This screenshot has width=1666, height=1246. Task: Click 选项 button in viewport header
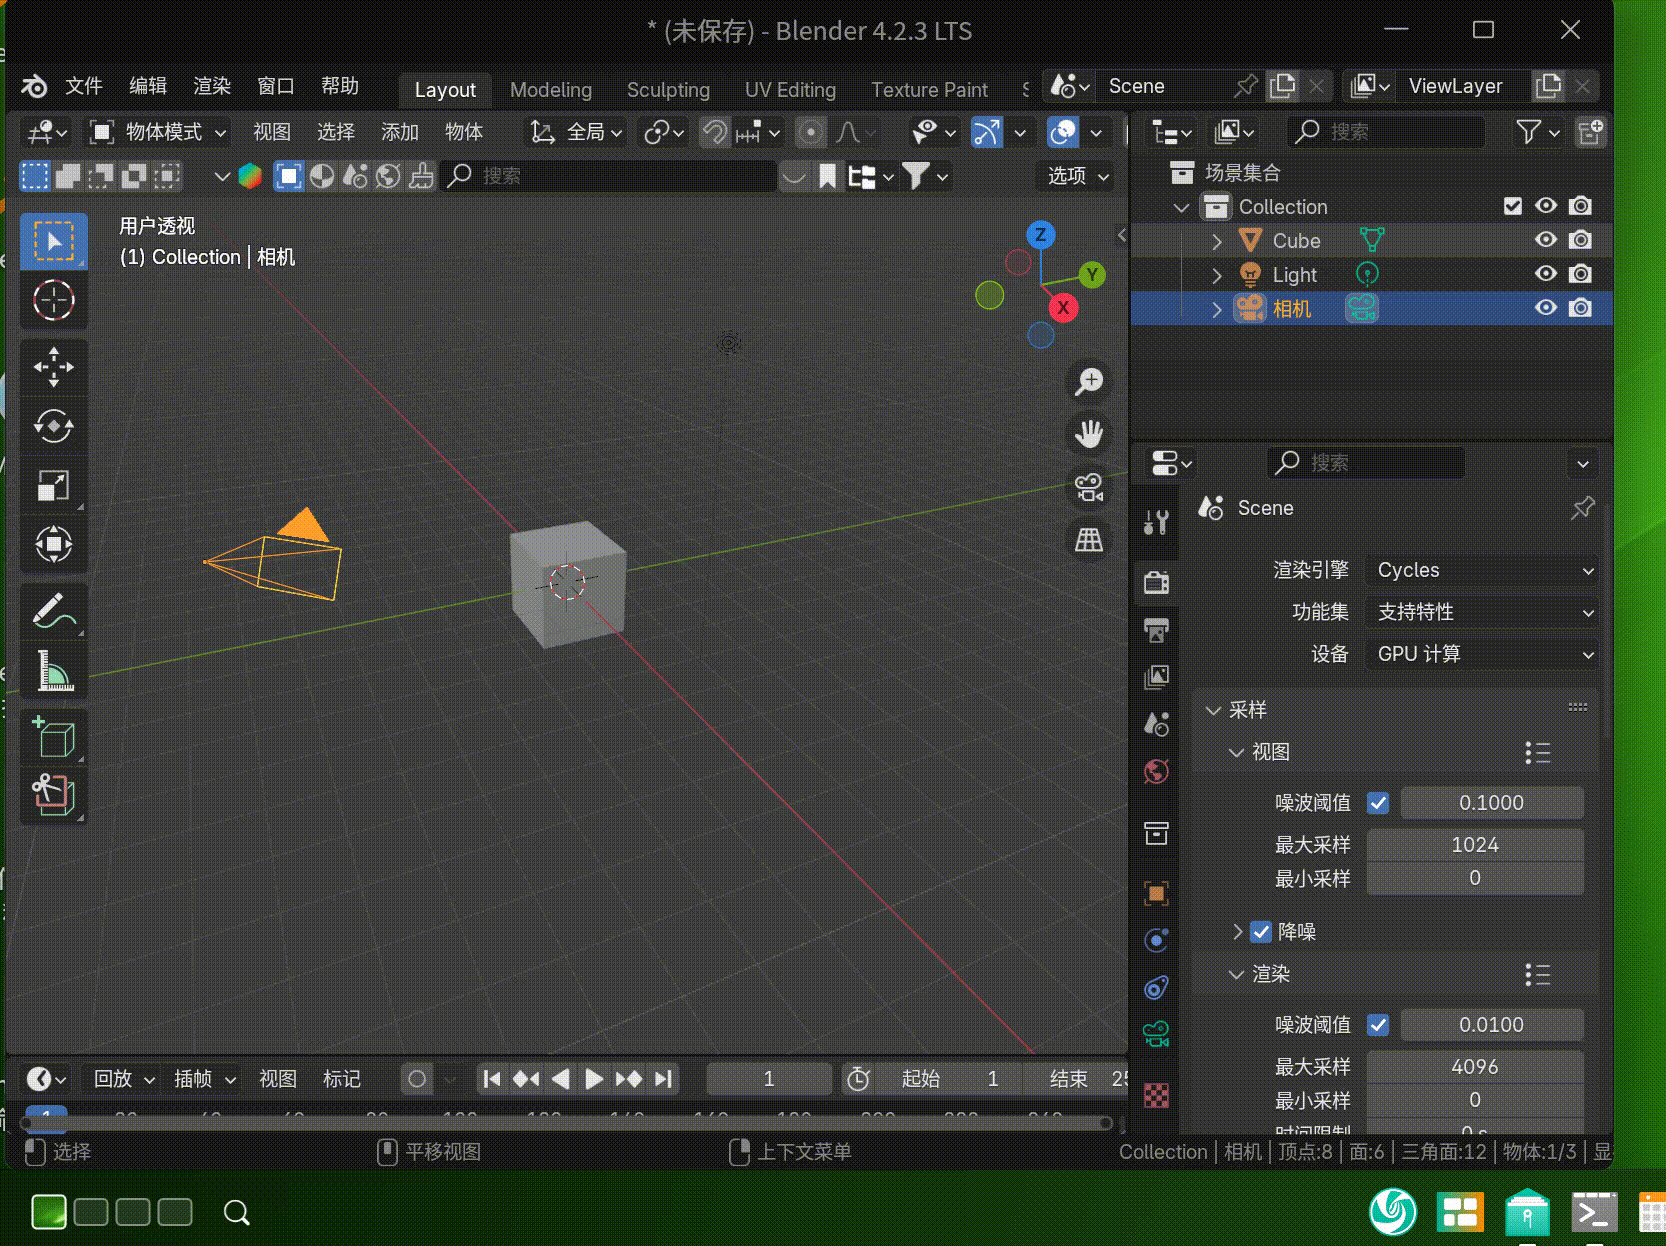coord(1077,176)
